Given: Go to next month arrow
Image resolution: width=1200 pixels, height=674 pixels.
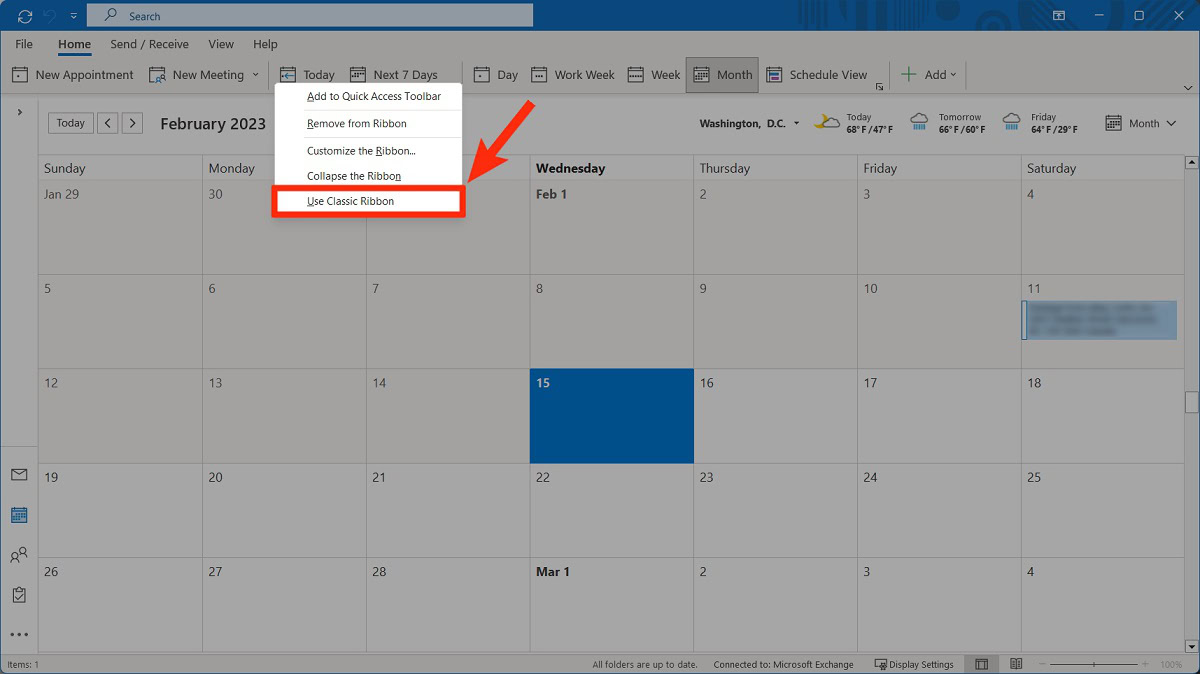Looking at the screenshot, I should point(133,123).
